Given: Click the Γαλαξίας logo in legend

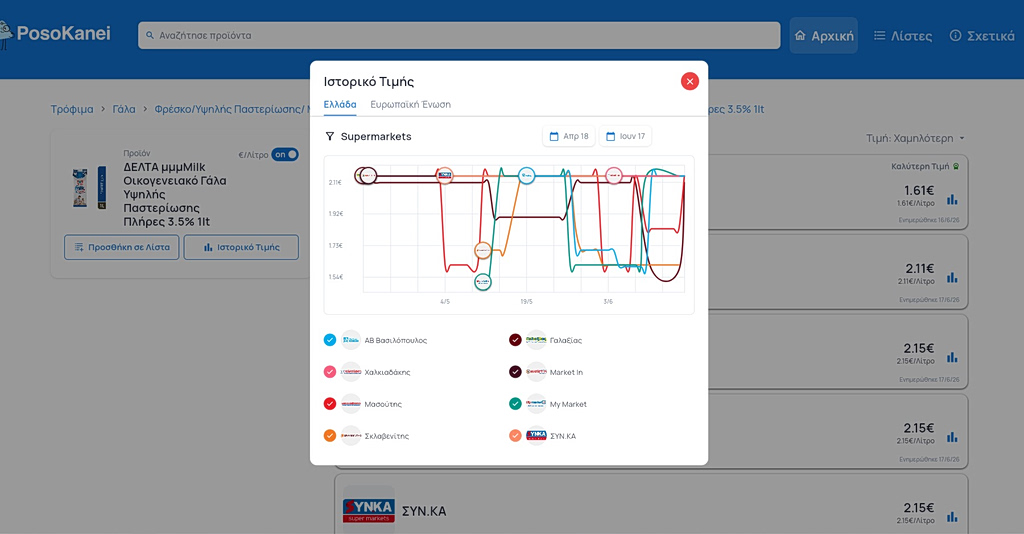Looking at the screenshot, I should coord(536,340).
